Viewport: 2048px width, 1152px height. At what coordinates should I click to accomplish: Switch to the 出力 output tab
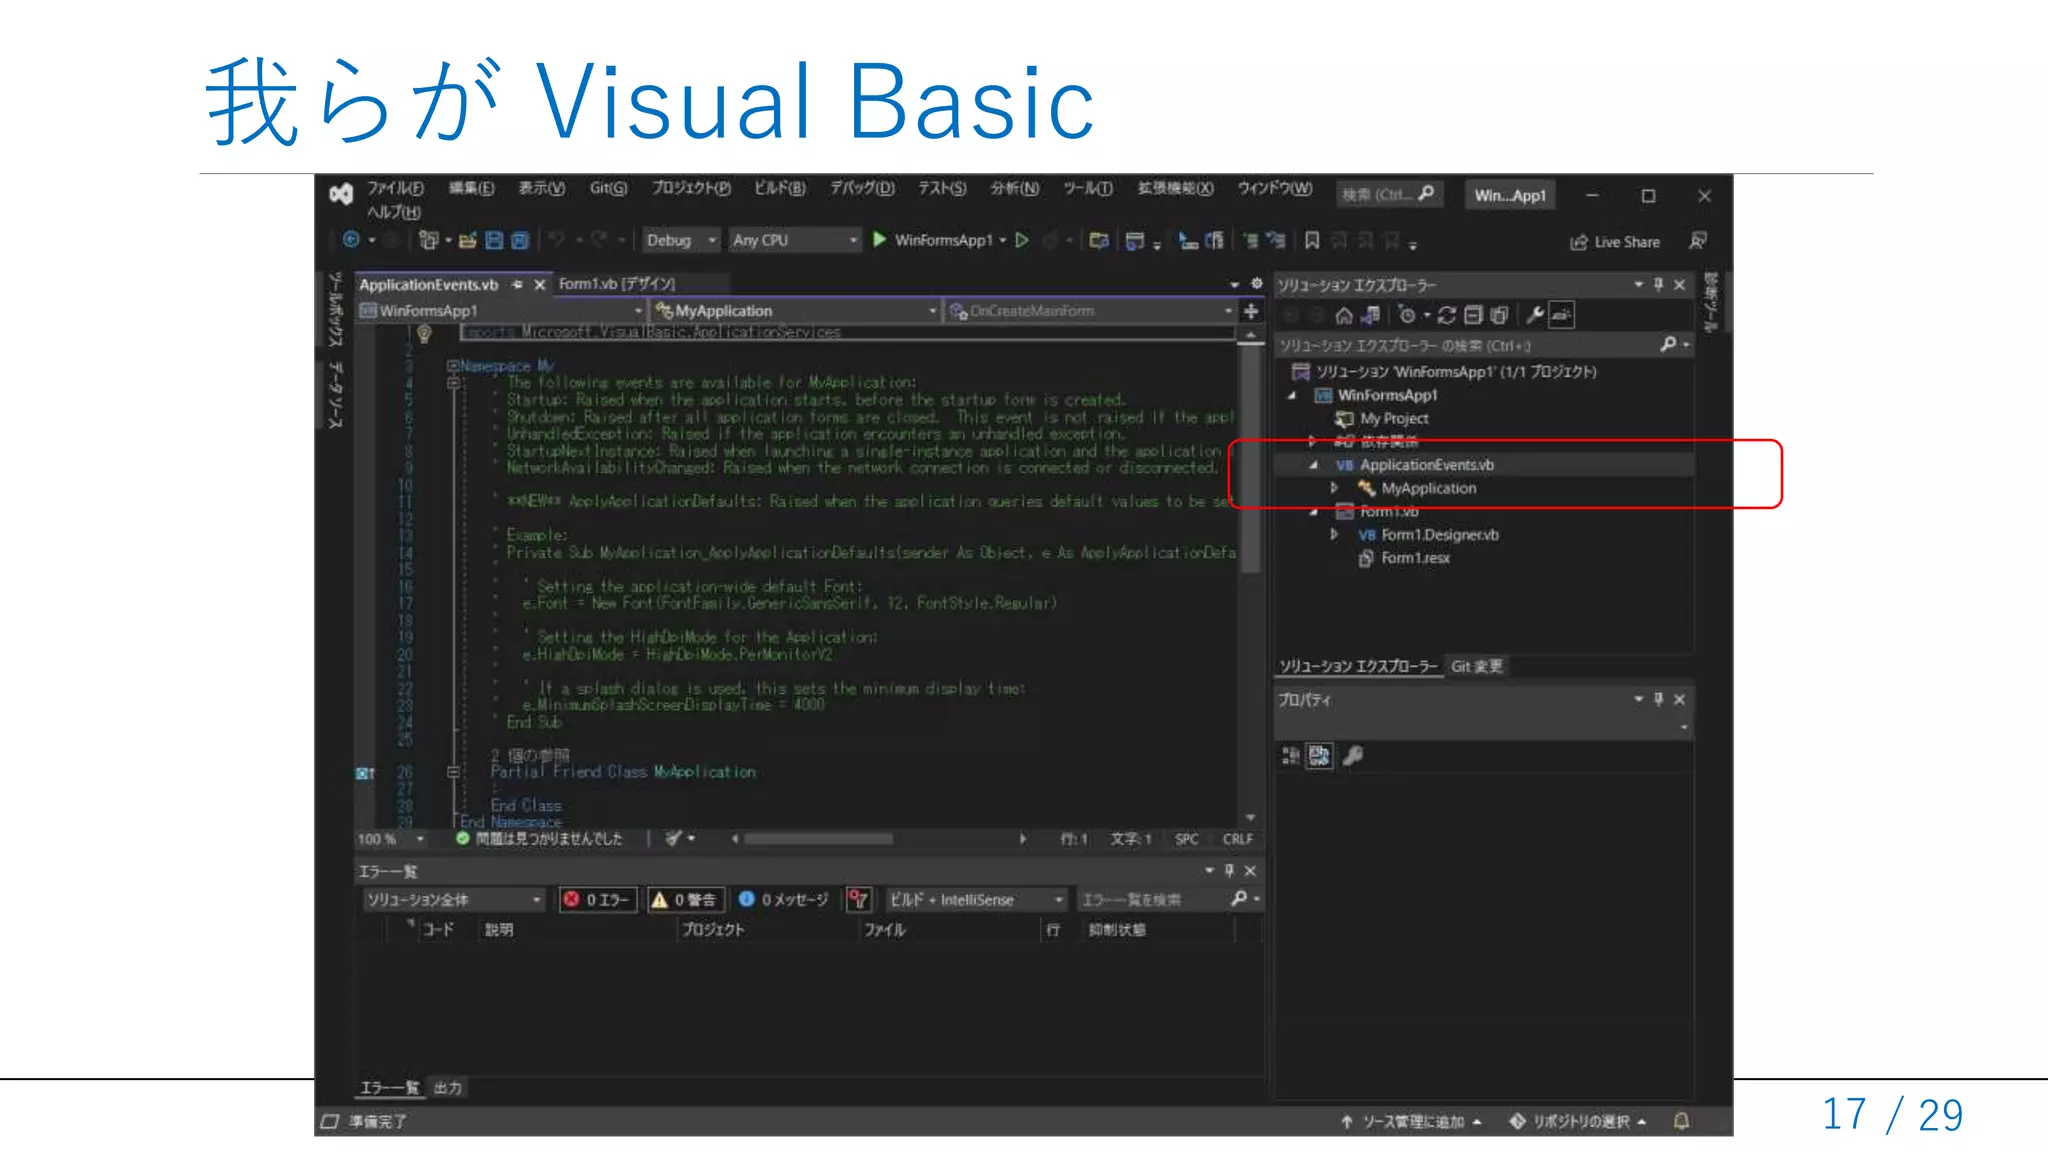click(448, 1087)
